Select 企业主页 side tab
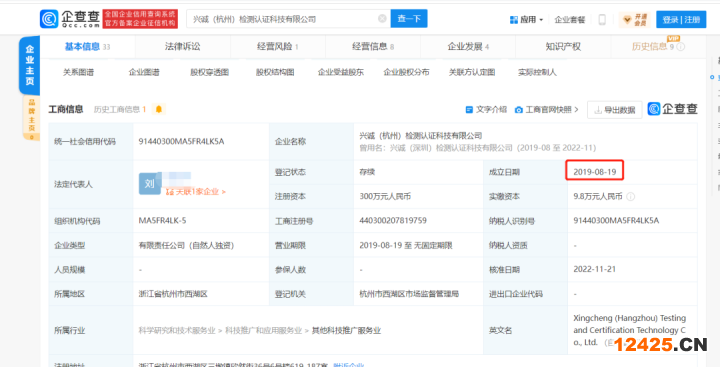Screen dimensions: 720x367 (29, 65)
